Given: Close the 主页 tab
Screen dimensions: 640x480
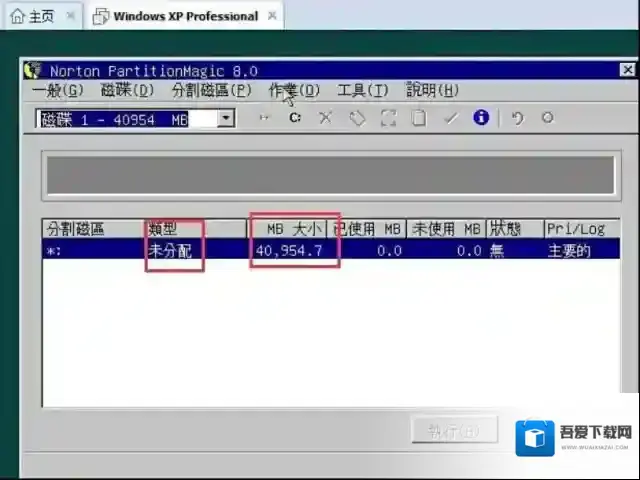Looking at the screenshot, I should coord(70,16).
